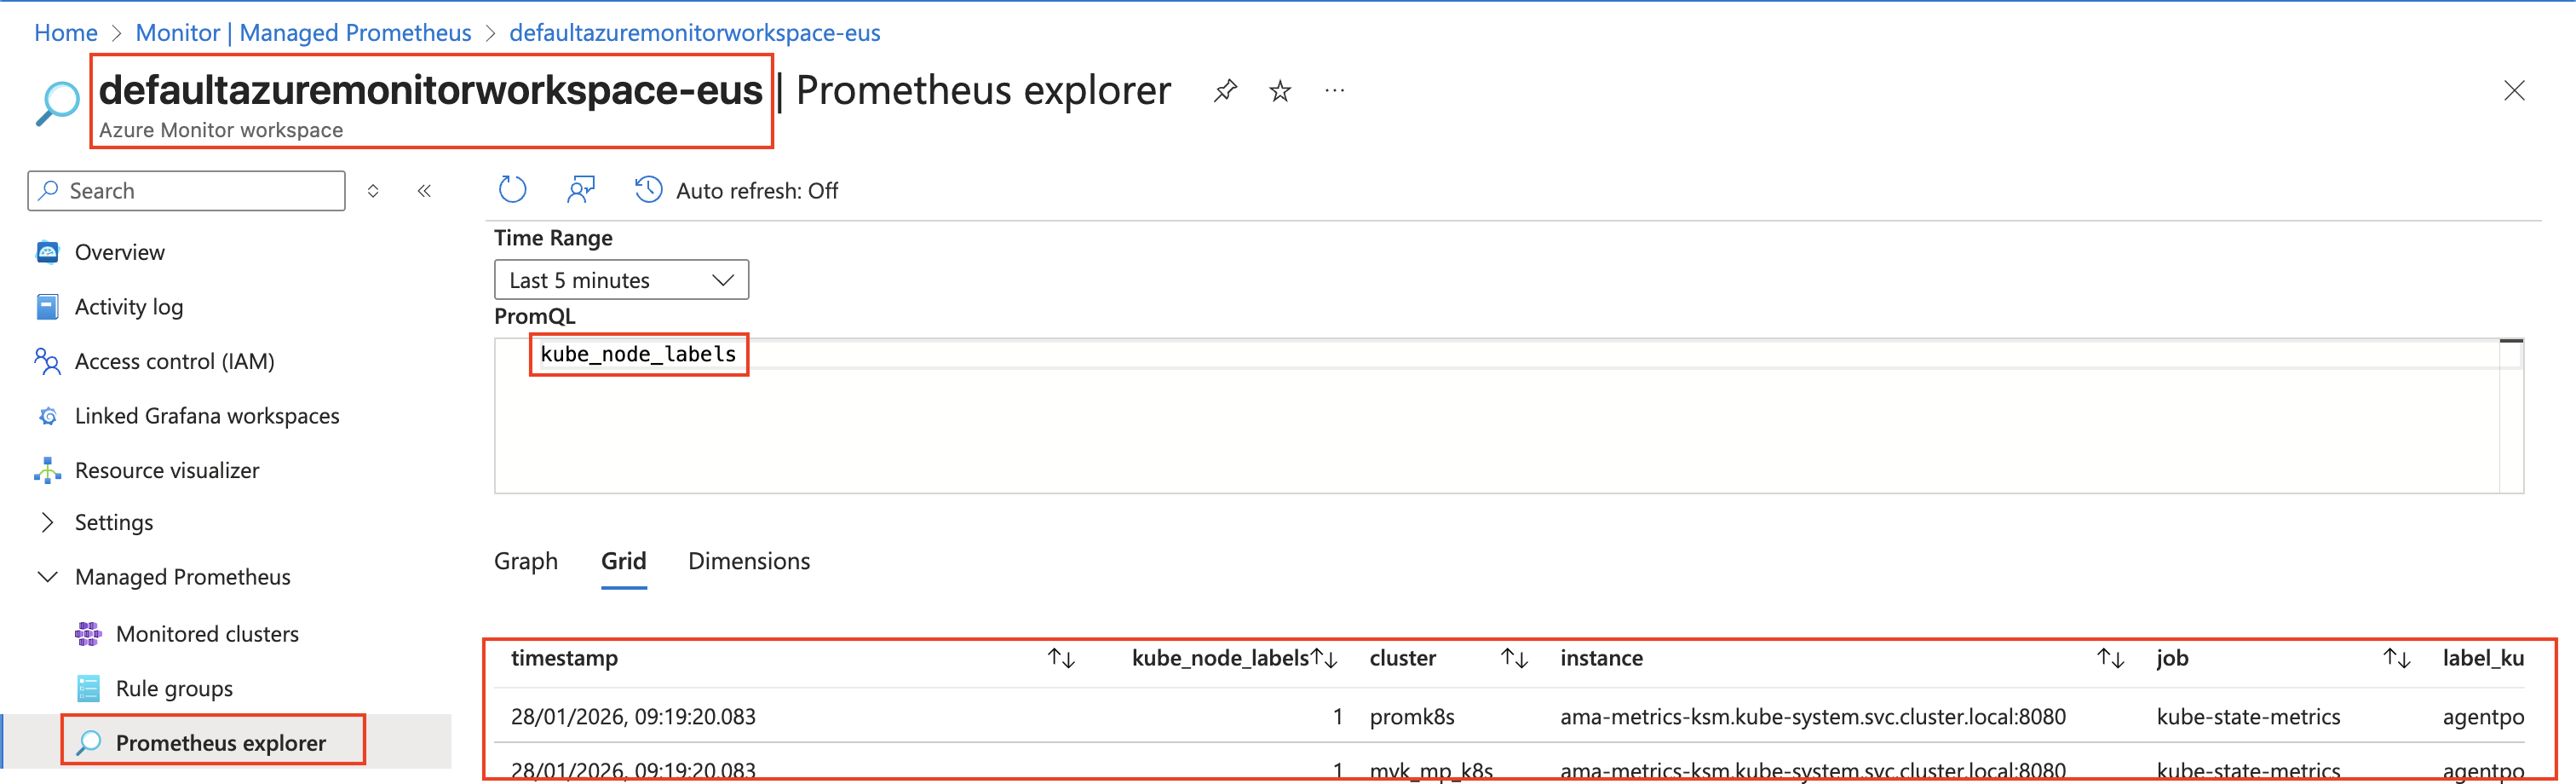Click the Prometheus explorer magnifier icon

[x=88, y=743]
